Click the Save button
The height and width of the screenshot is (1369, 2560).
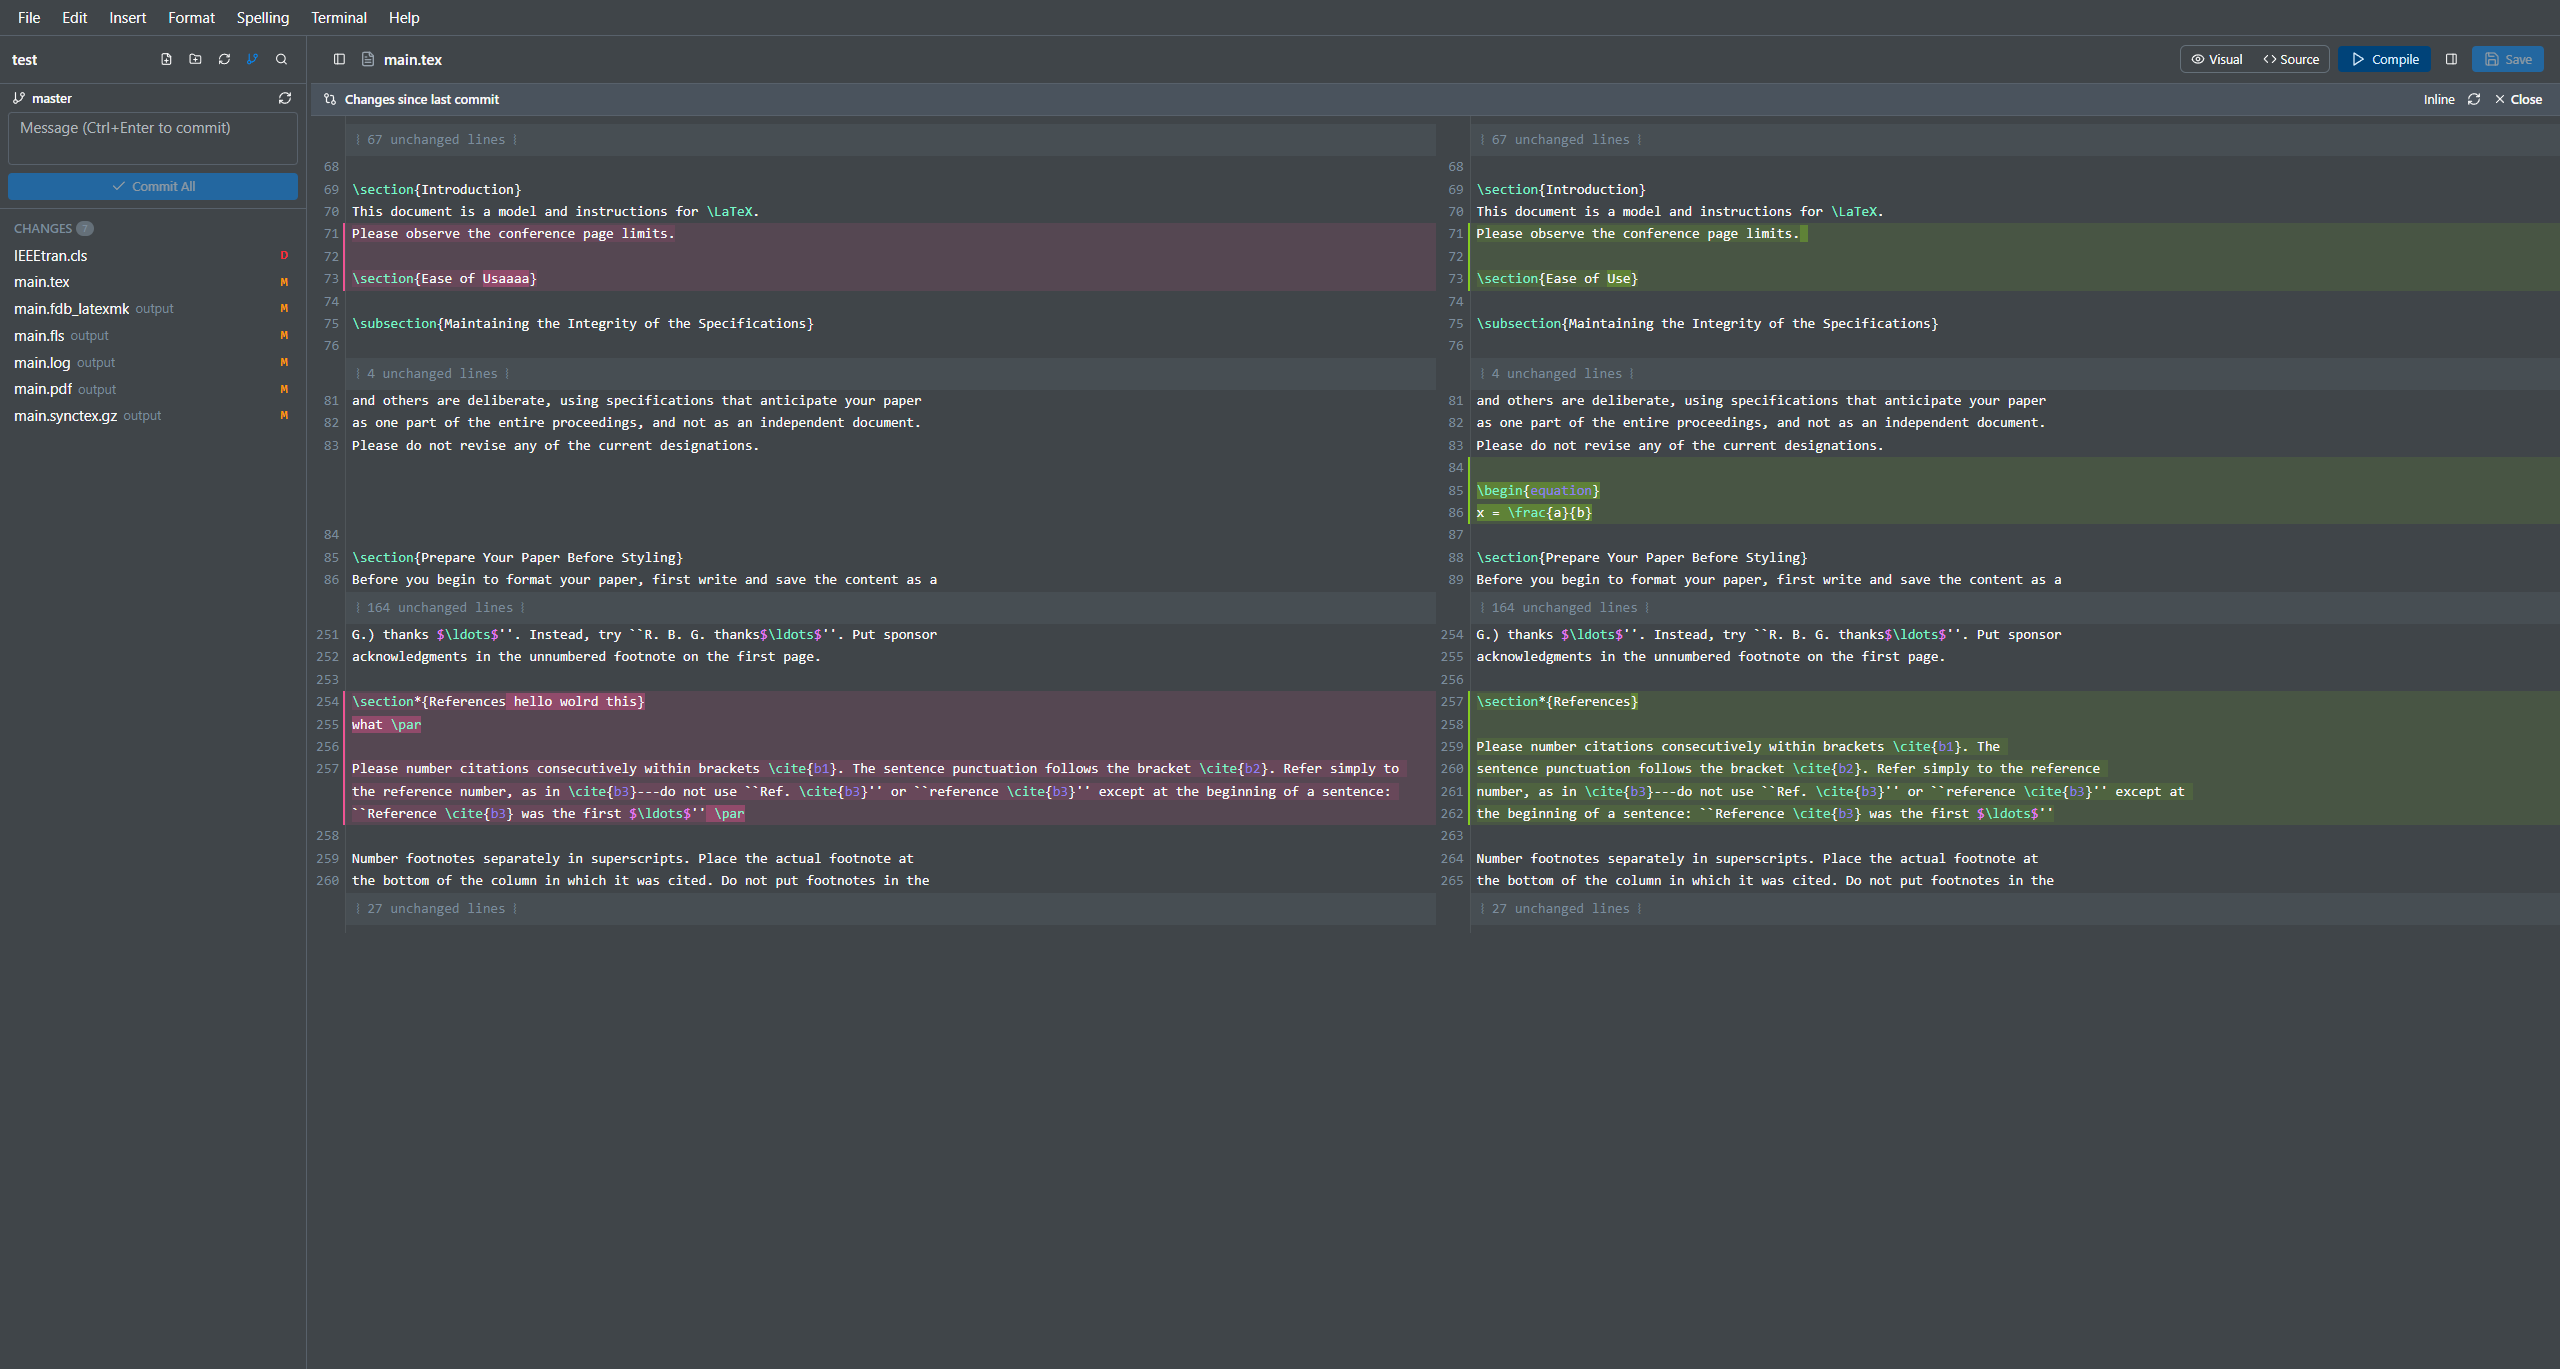pos(2507,59)
